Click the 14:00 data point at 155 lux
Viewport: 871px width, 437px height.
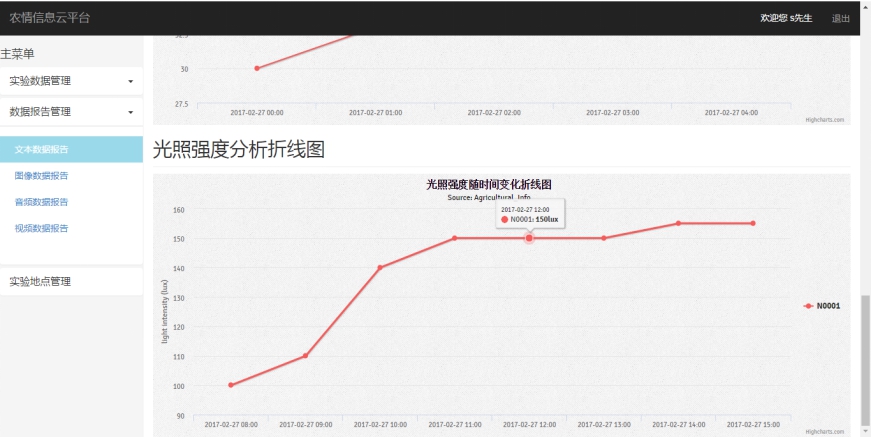(678, 223)
